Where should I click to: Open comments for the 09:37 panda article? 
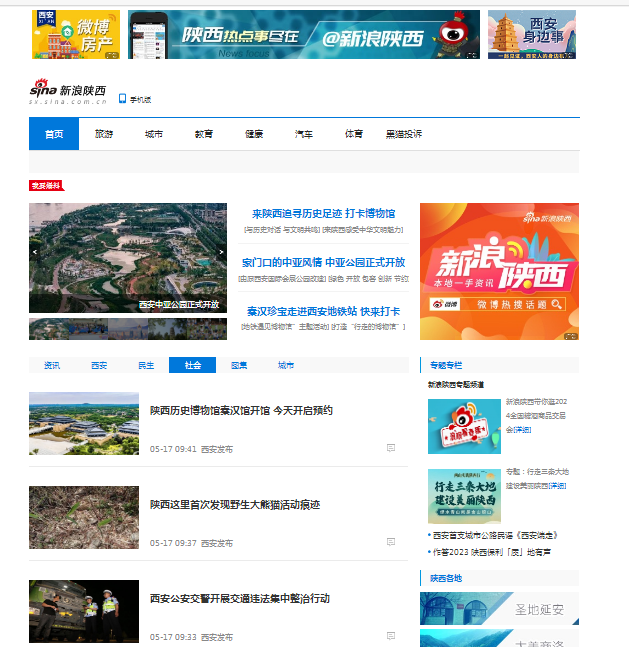391,542
